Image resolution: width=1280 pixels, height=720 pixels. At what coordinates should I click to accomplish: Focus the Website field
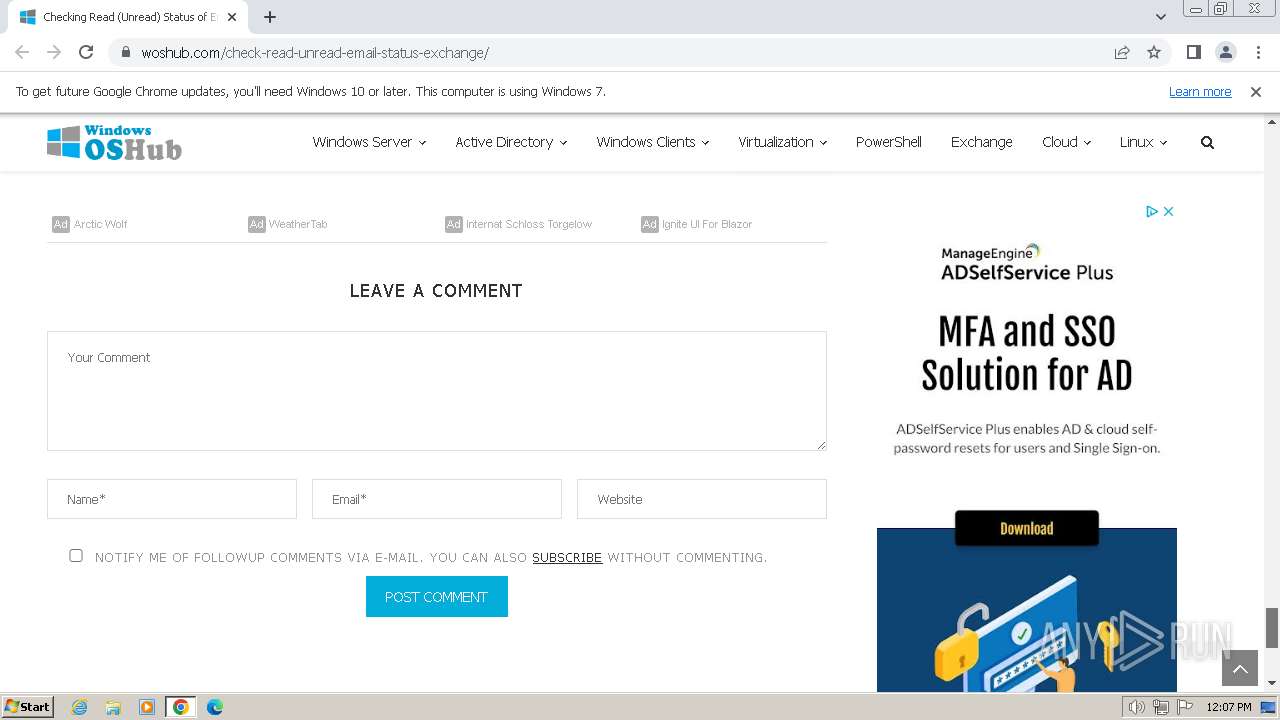tap(702, 499)
